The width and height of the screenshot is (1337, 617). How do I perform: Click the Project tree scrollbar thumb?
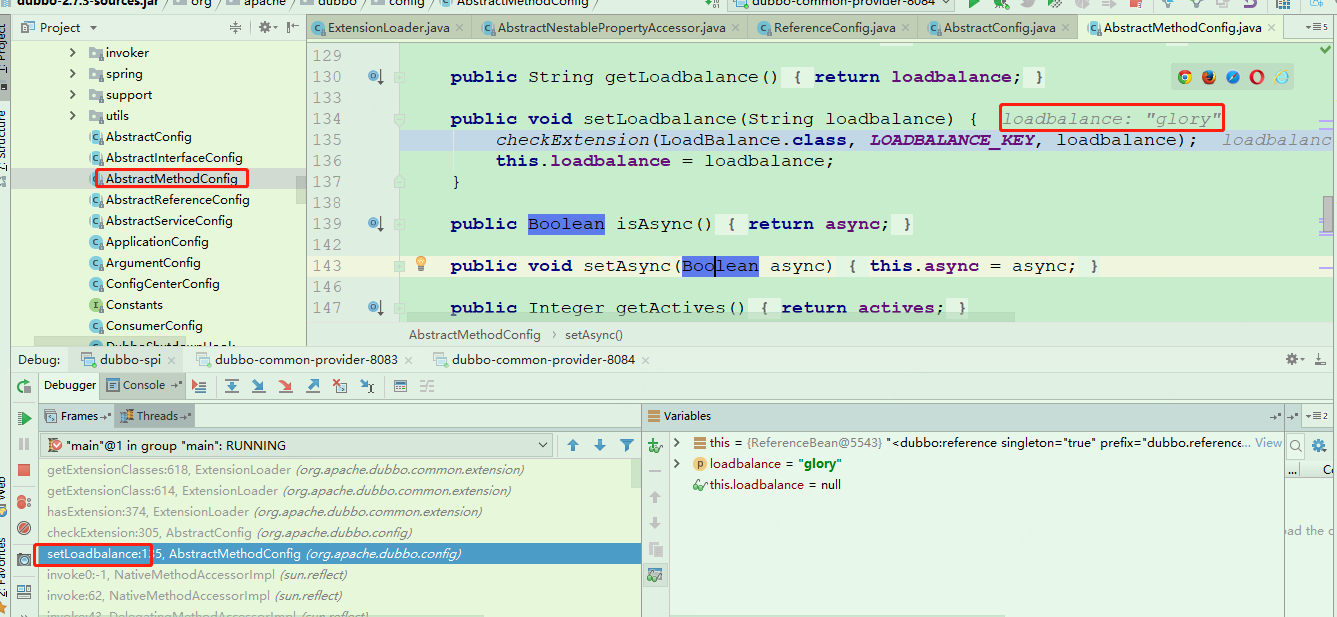click(x=299, y=189)
